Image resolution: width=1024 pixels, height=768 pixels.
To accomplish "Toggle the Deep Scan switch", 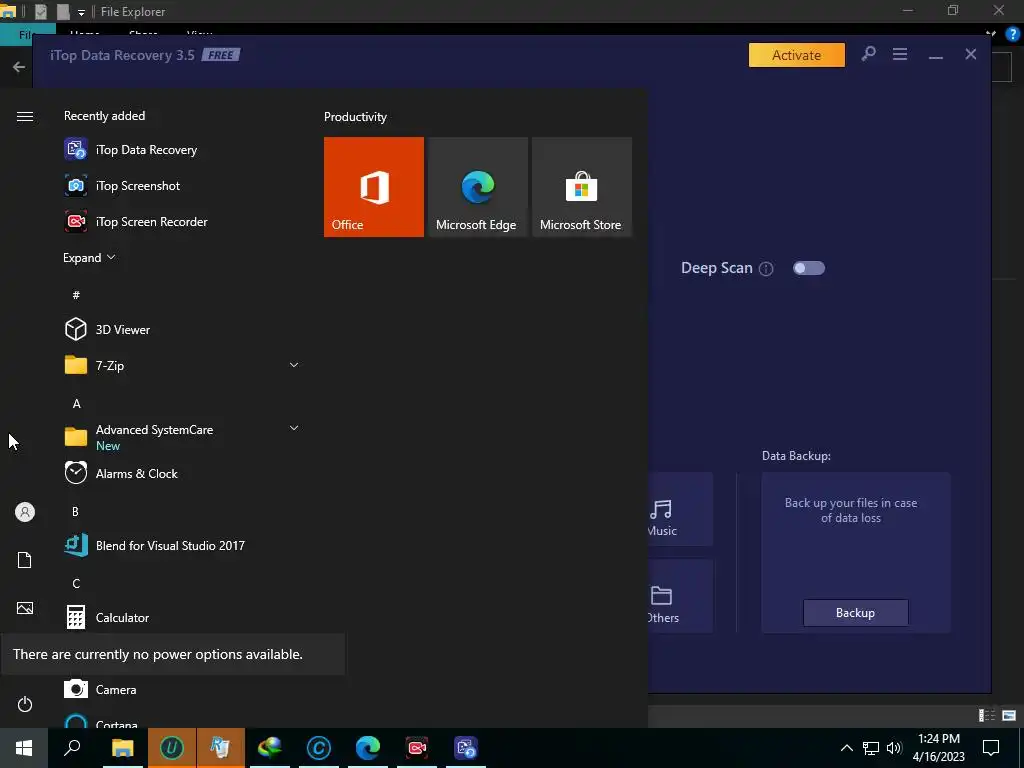I will [808, 268].
